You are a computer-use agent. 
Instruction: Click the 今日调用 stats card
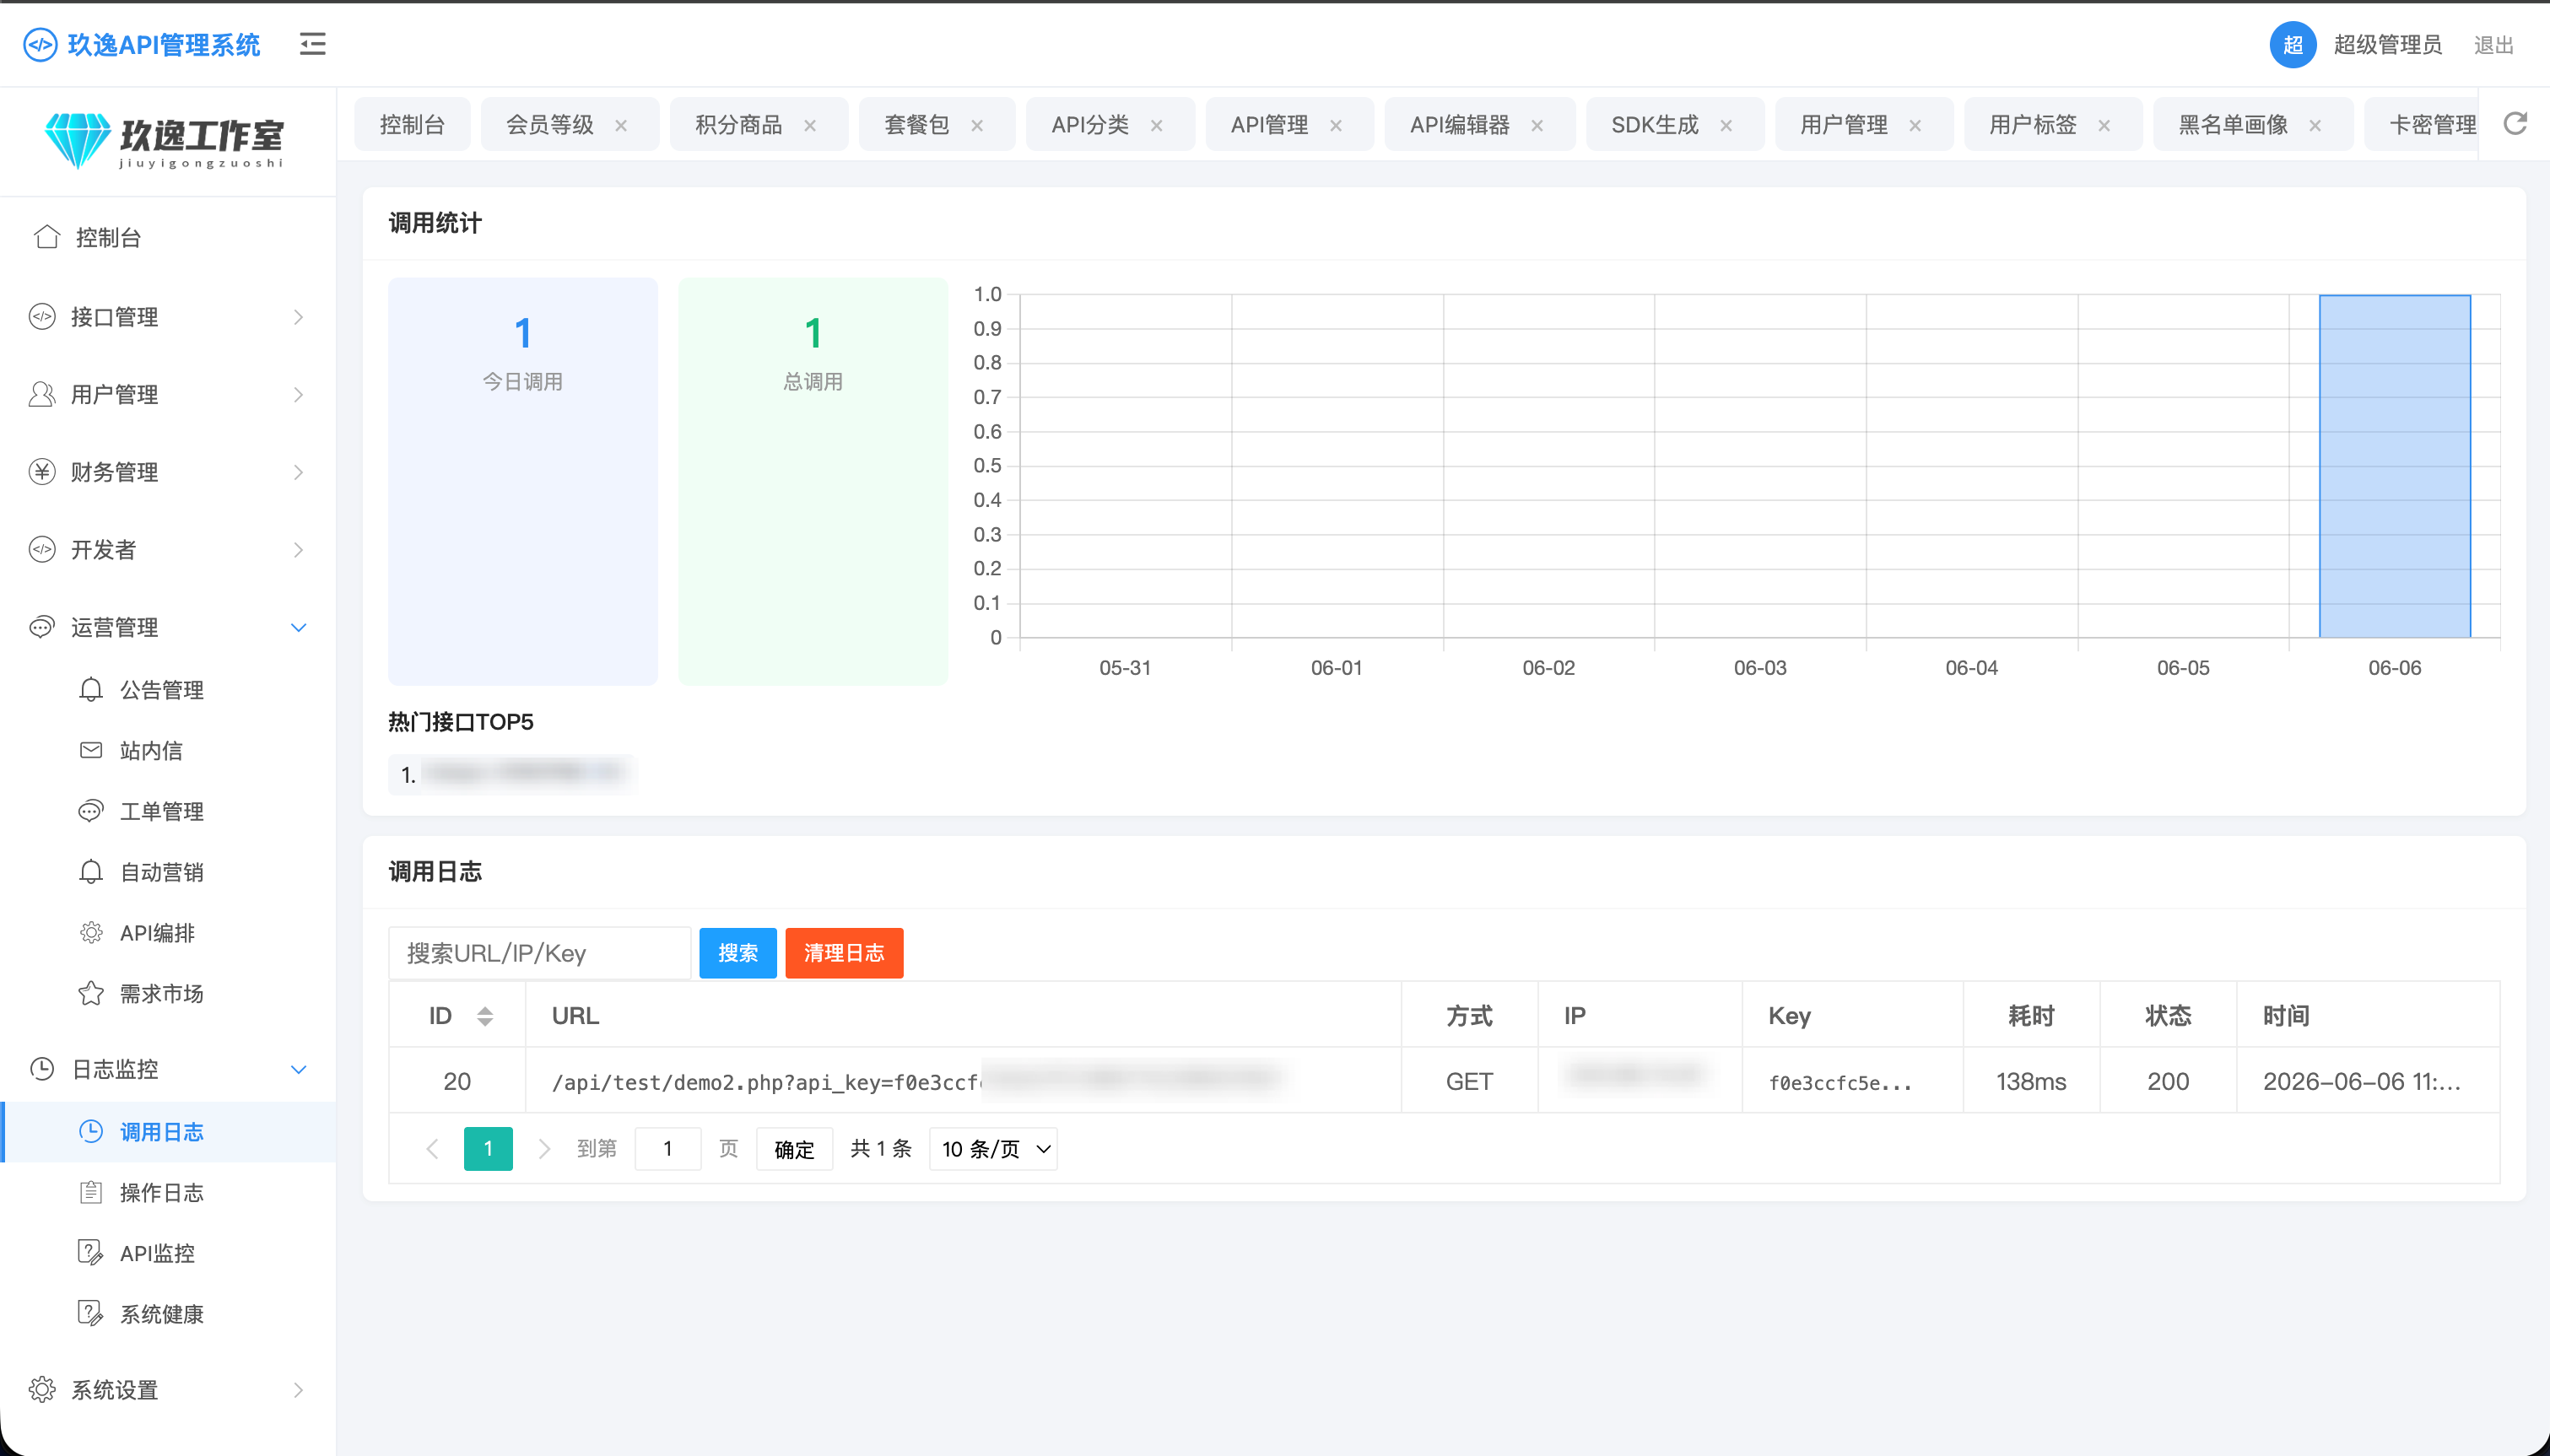click(523, 481)
